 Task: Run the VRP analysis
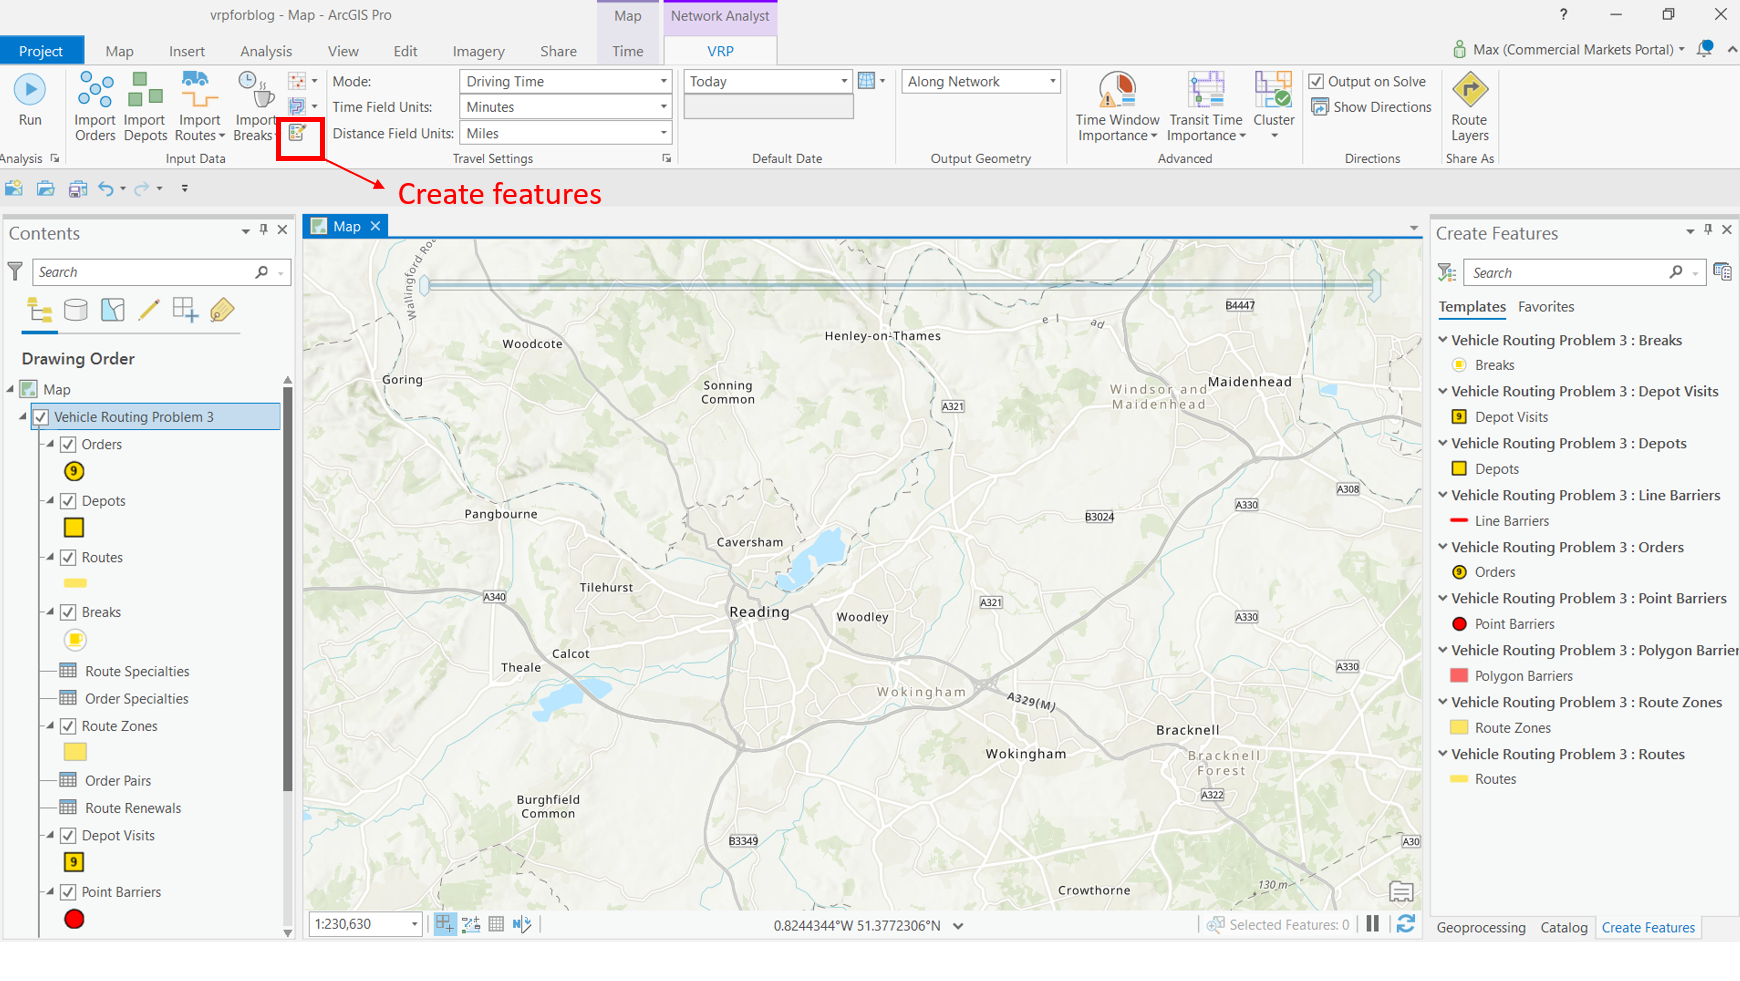click(30, 100)
